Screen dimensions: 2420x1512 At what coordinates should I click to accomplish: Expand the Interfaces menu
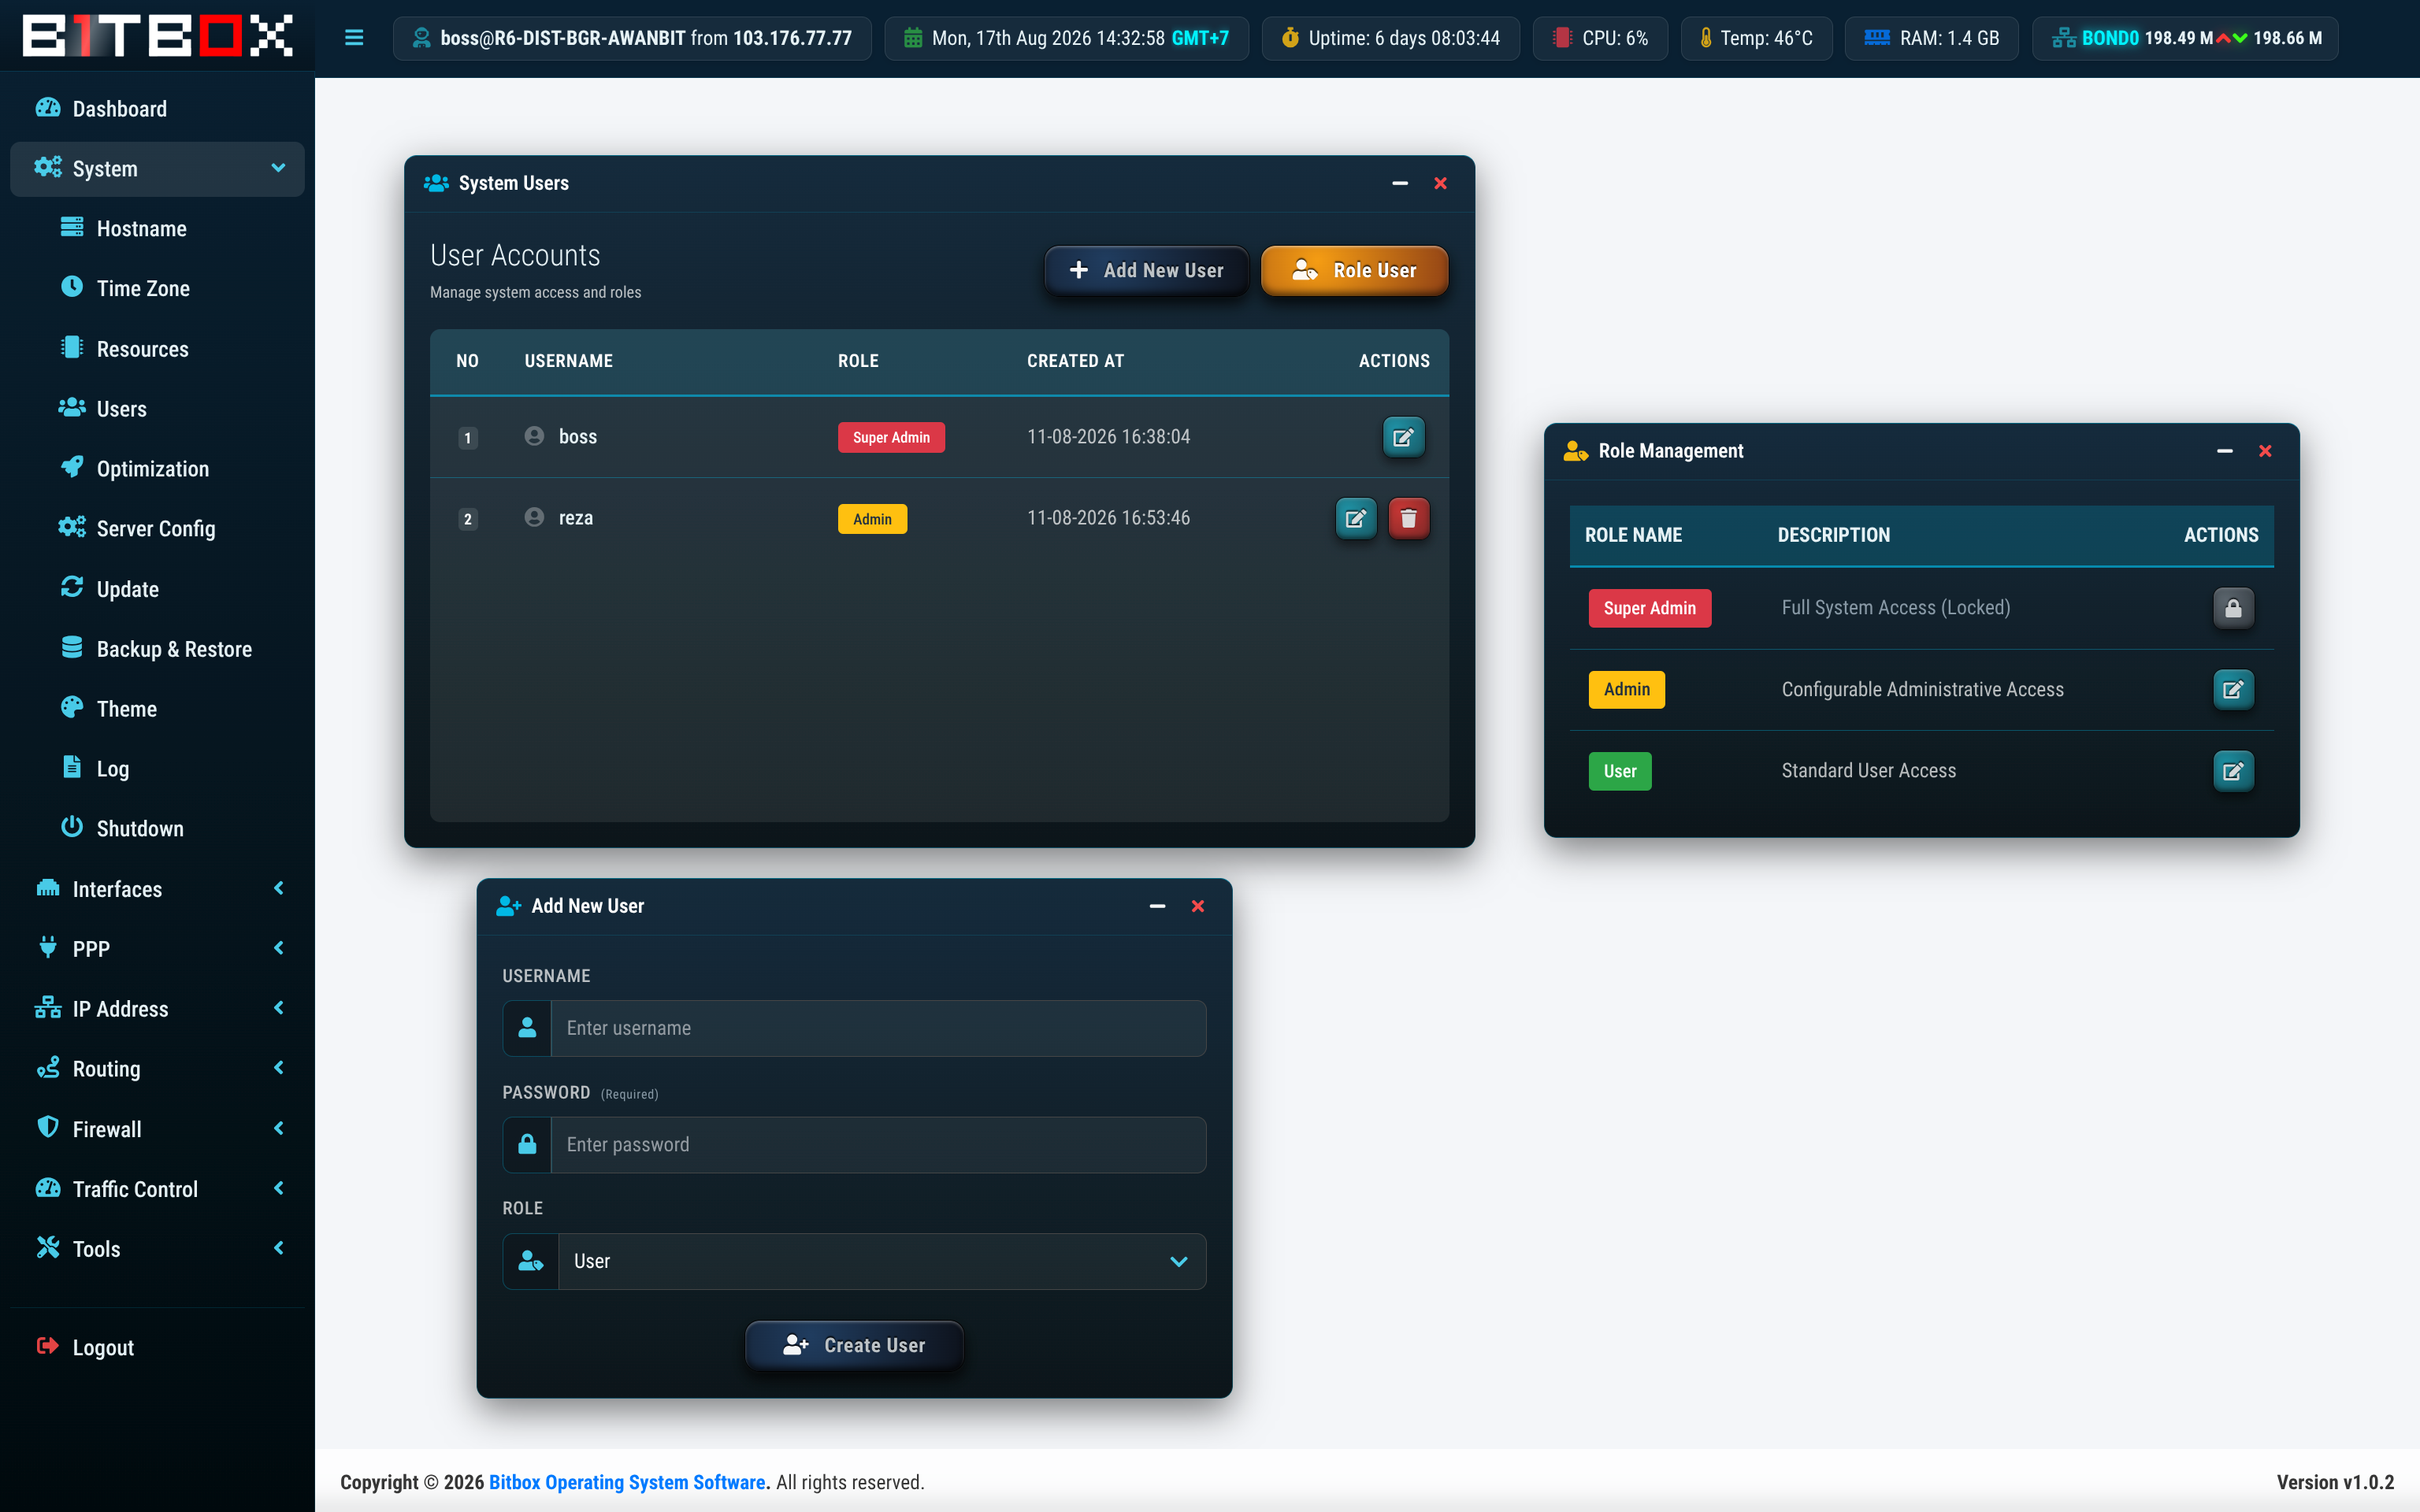tap(157, 888)
